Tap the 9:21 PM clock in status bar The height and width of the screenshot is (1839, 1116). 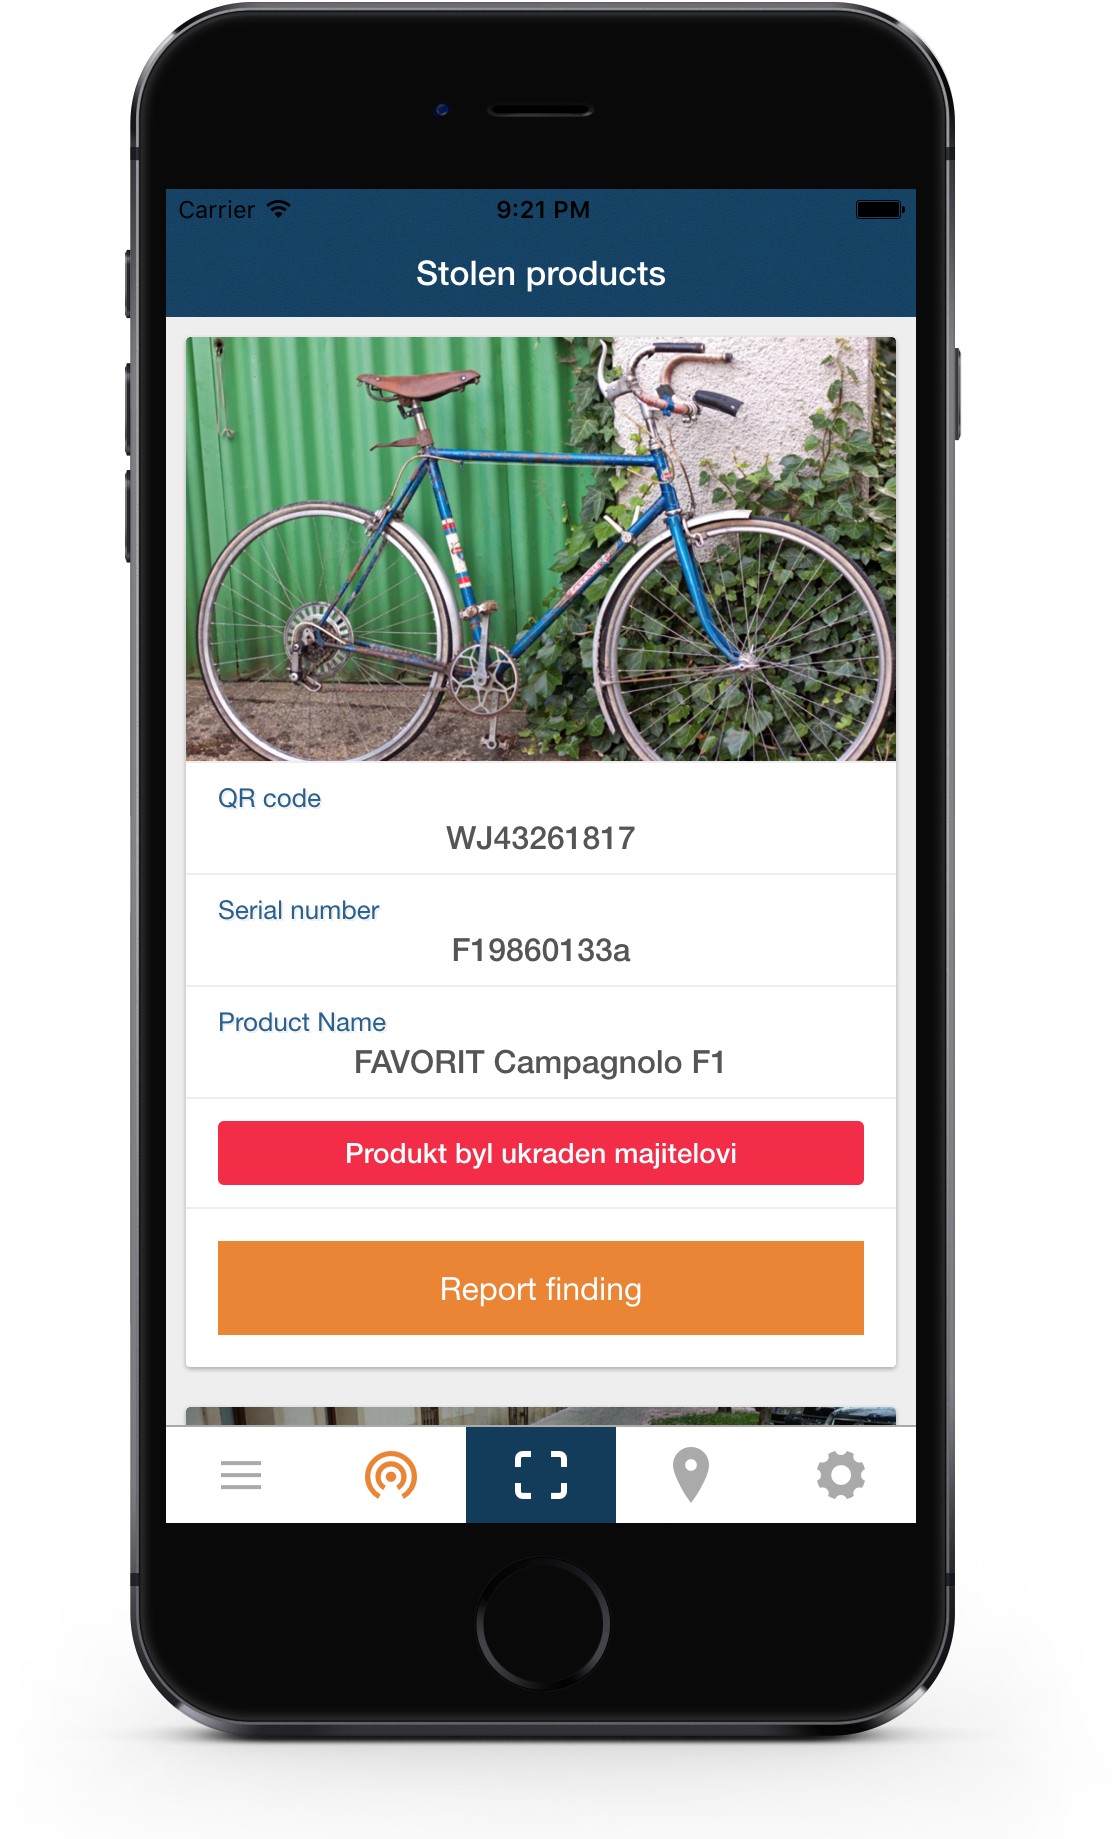pos(543,210)
